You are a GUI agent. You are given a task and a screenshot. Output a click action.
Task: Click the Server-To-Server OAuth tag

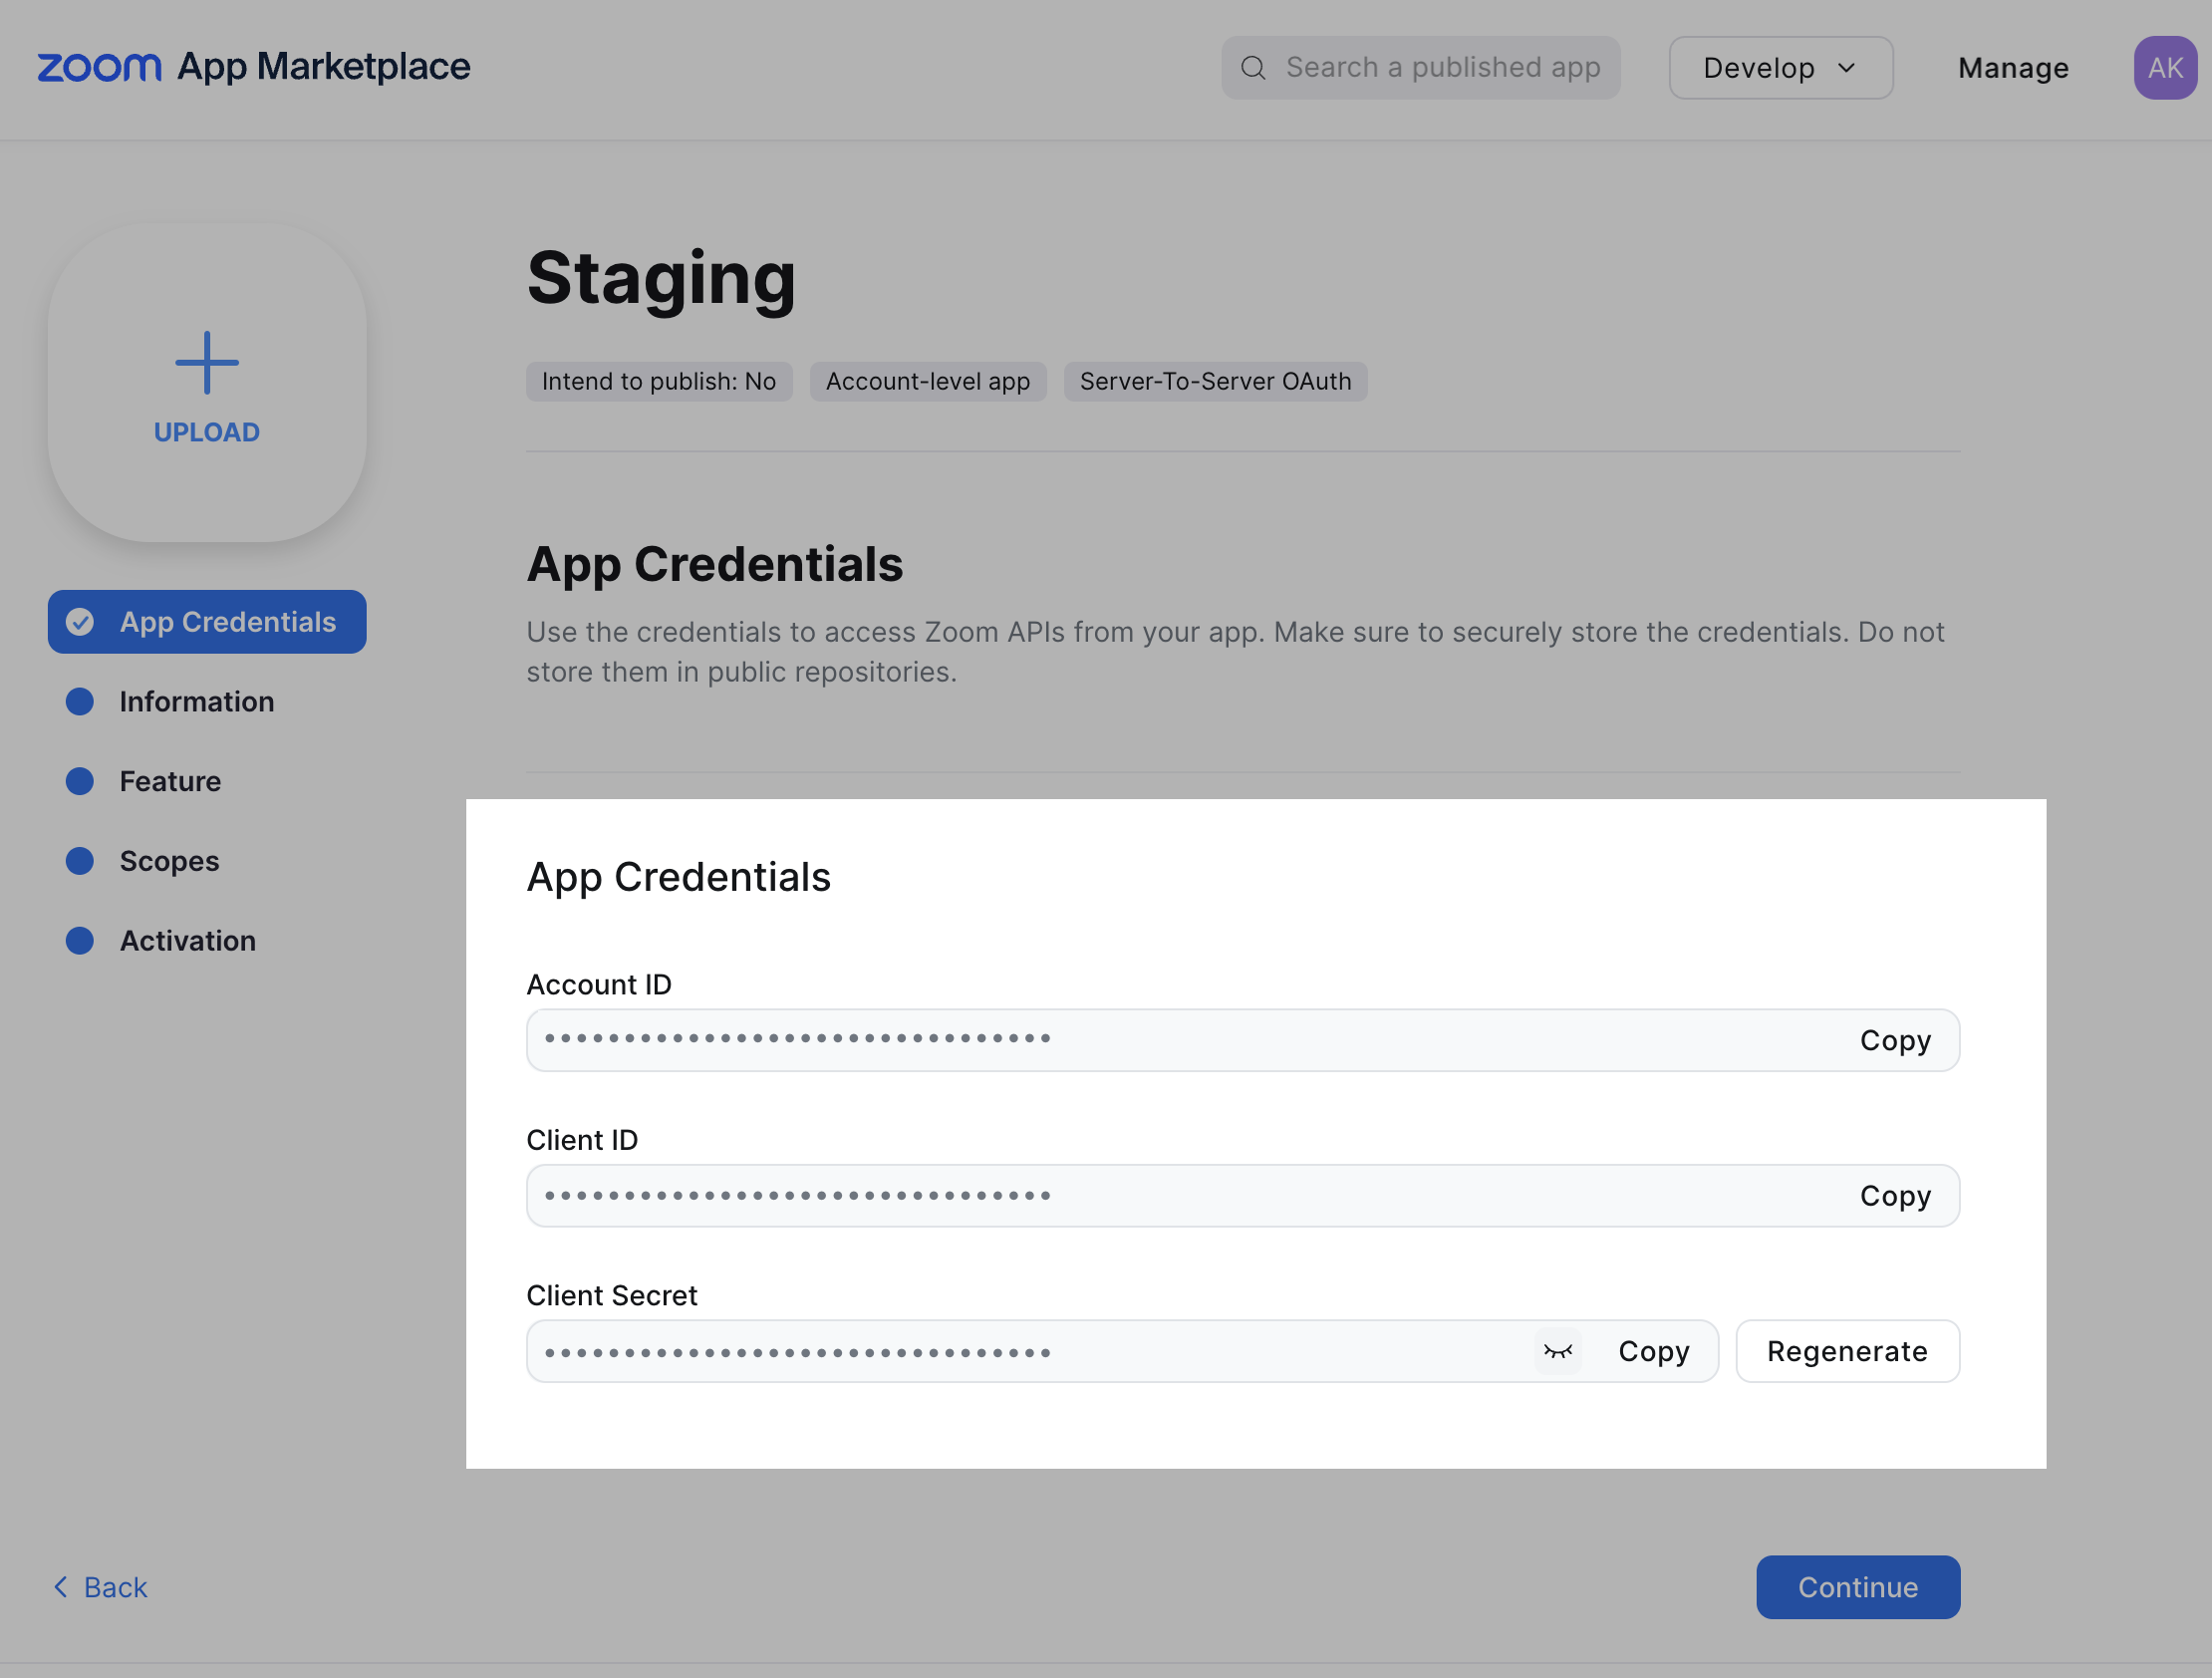(x=1215, y=381)
